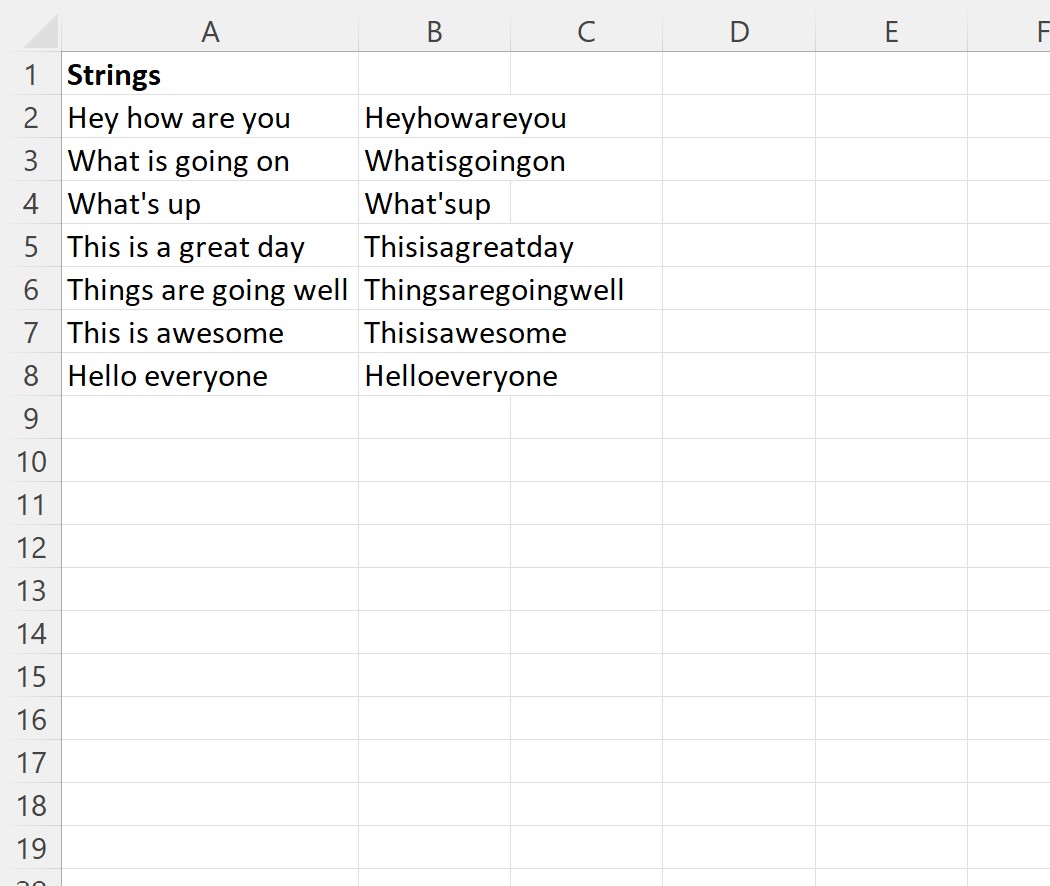The height and width of the screenshot is (886, 1050).
Task: Select cell 'What is going on'
Action: click(x=210, y=159)
